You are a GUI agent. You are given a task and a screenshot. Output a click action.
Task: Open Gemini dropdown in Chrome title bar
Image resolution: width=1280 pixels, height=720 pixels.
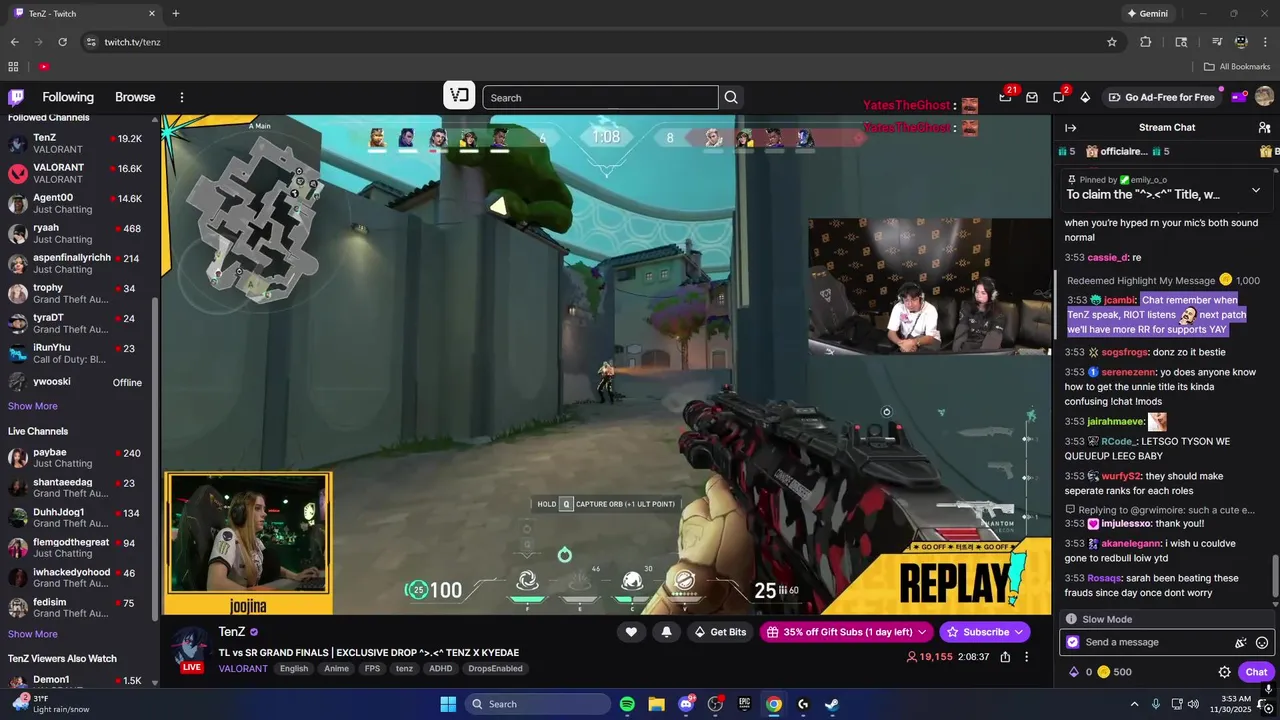1148,14
